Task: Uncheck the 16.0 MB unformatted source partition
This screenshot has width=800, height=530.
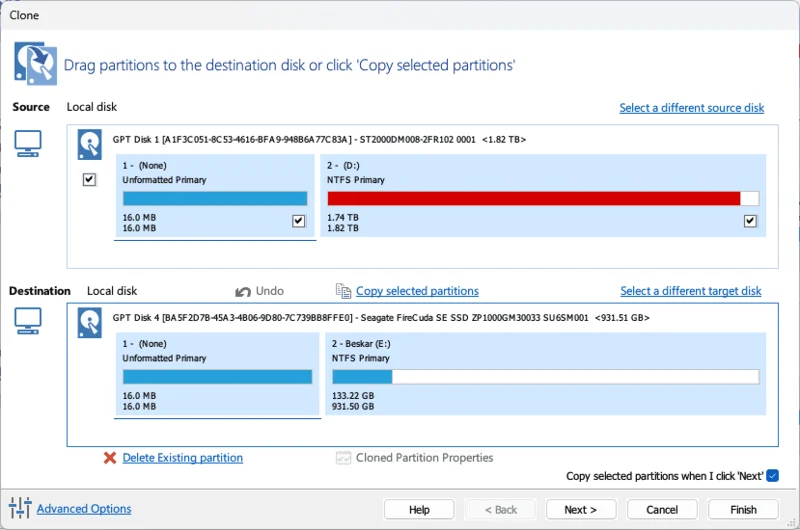Action: (298, 221)
